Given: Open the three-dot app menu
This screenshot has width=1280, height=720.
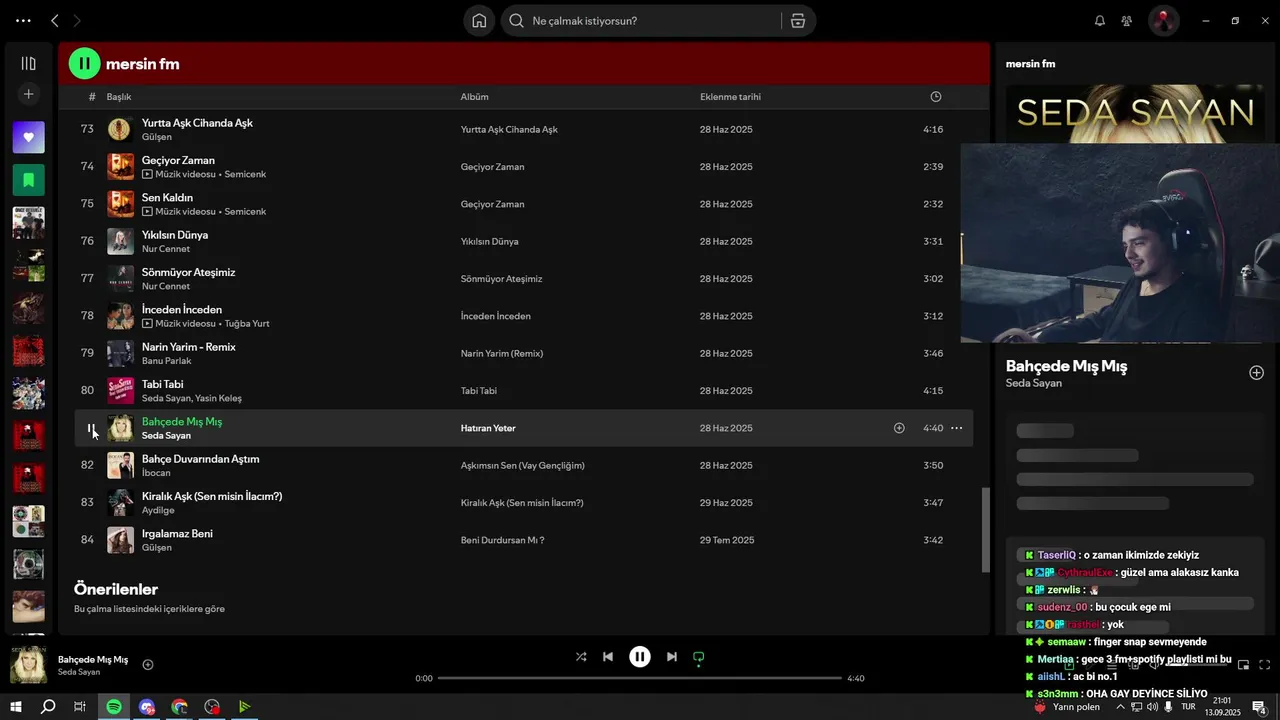Looking at the screenshot, I should pos(23,20).
